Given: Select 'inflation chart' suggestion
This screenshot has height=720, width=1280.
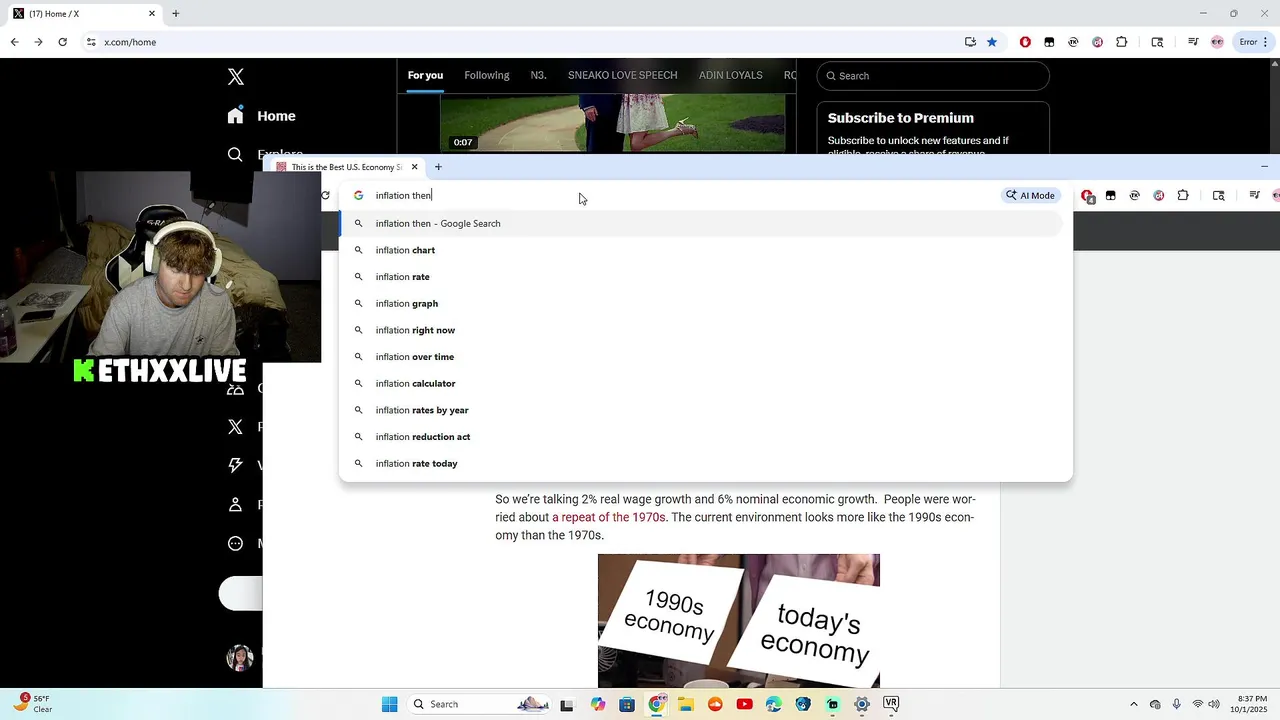Looking at the screenshot, I should [700, 250].
